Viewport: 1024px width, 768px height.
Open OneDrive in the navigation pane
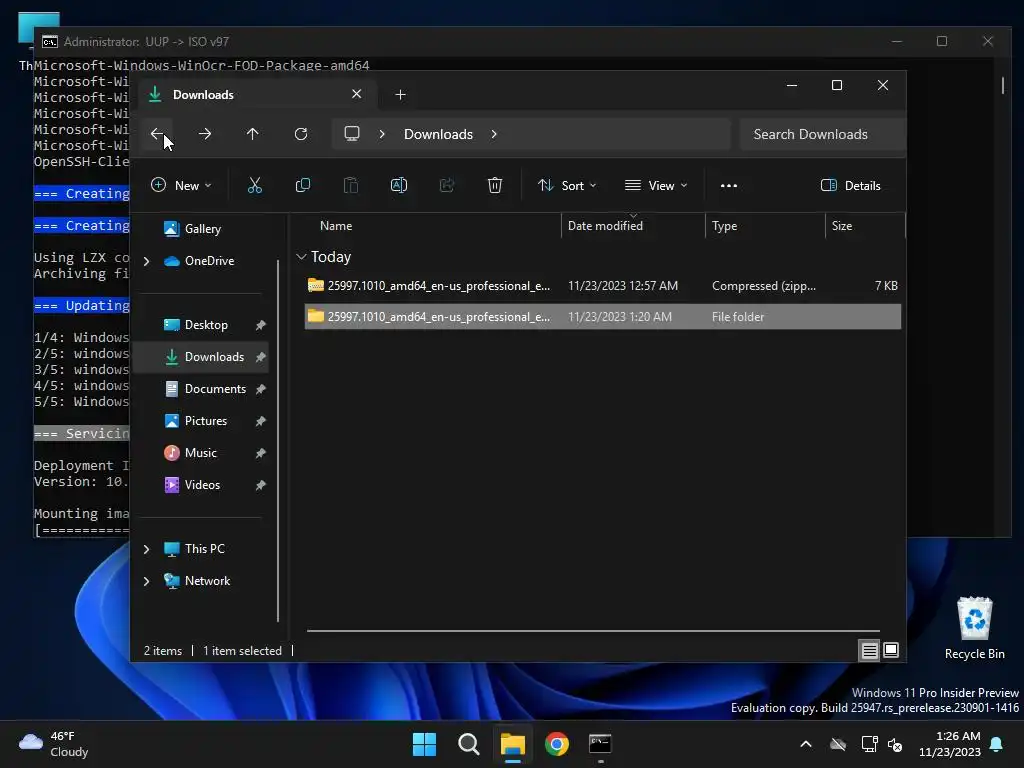pos(209,261)
